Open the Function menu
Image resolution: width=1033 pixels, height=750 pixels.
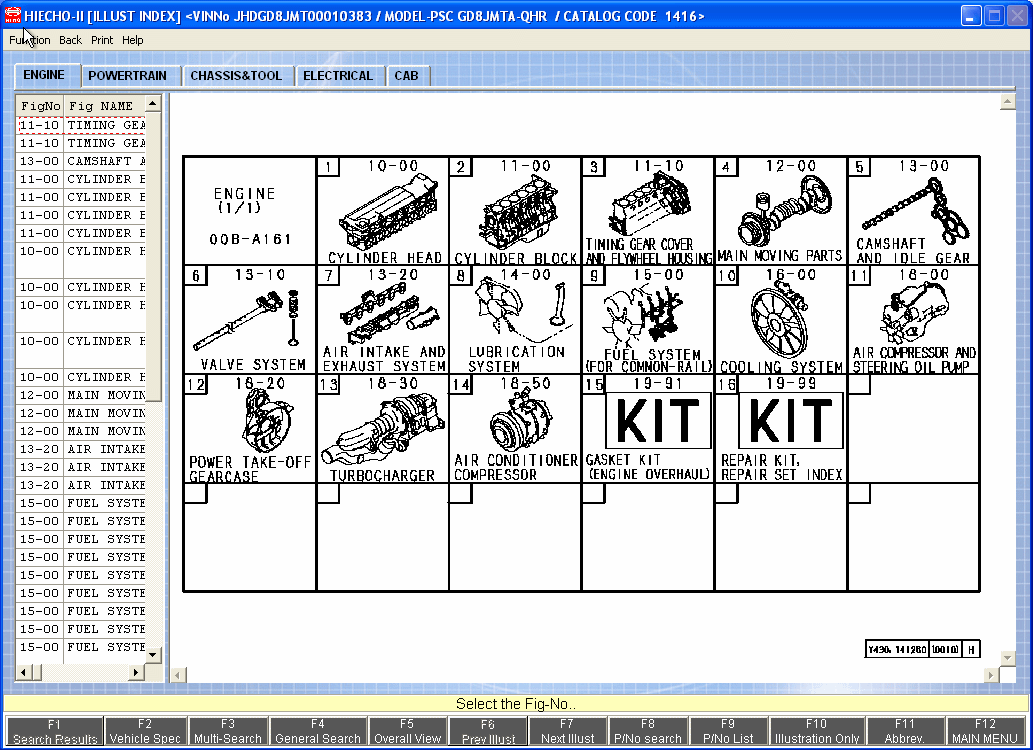pos(29,40)
